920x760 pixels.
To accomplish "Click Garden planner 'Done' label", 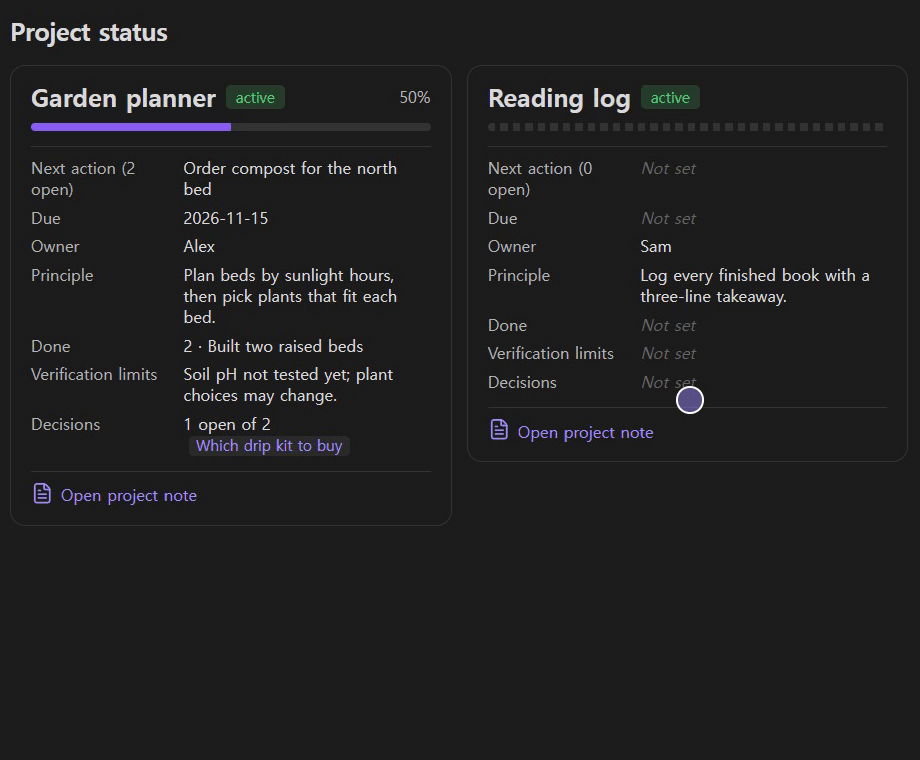I will [50, 346].
